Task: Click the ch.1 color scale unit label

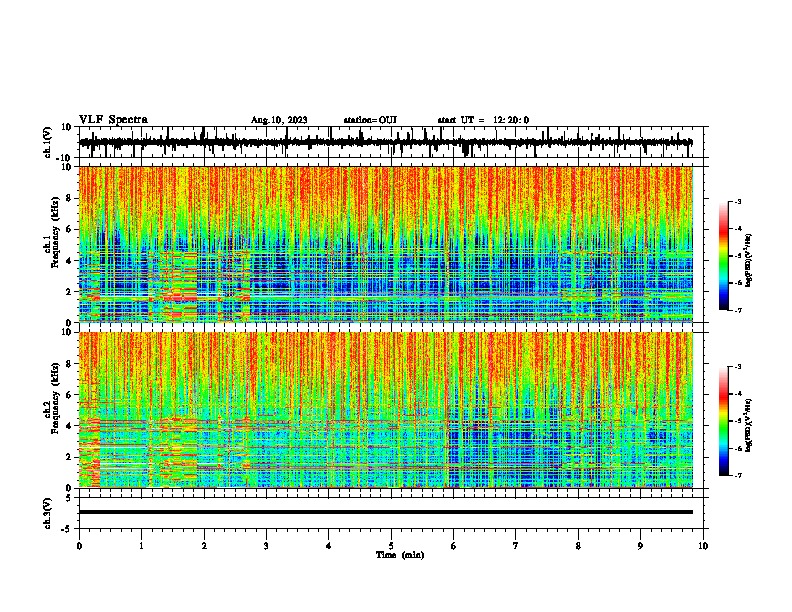Action: click(749, 260)
